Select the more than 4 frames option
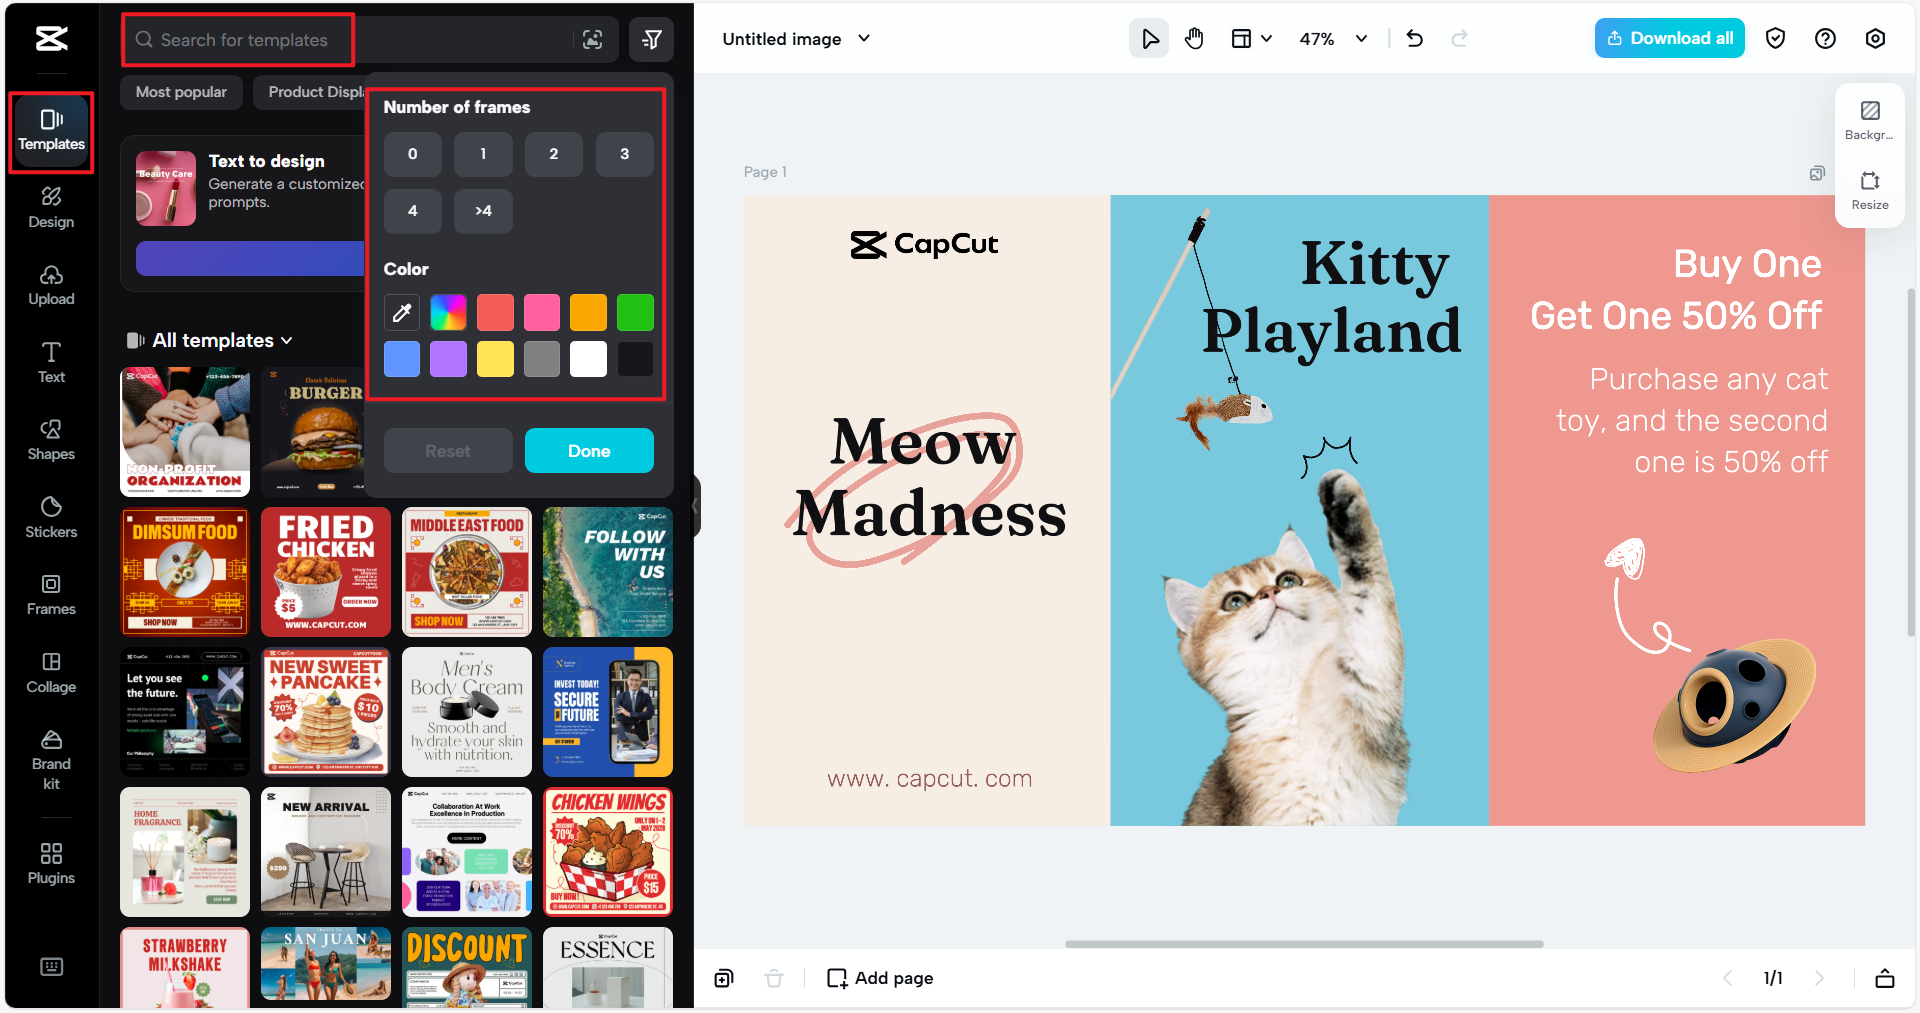This screenshot has height=1013, width=1920. tap(483, 211)
